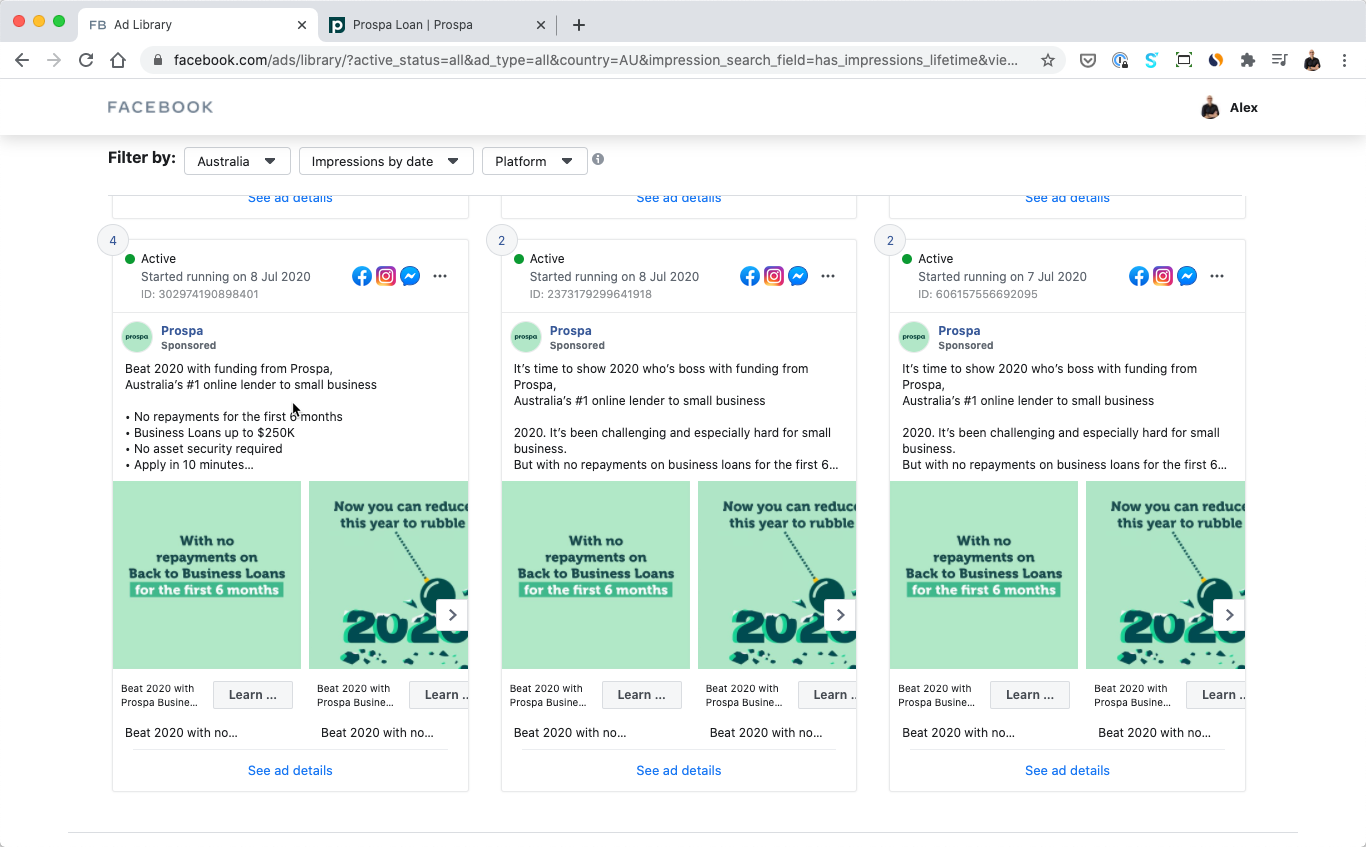
Task: Open a new browser tab
Action: pyautogui.click(x=578, y=25)
